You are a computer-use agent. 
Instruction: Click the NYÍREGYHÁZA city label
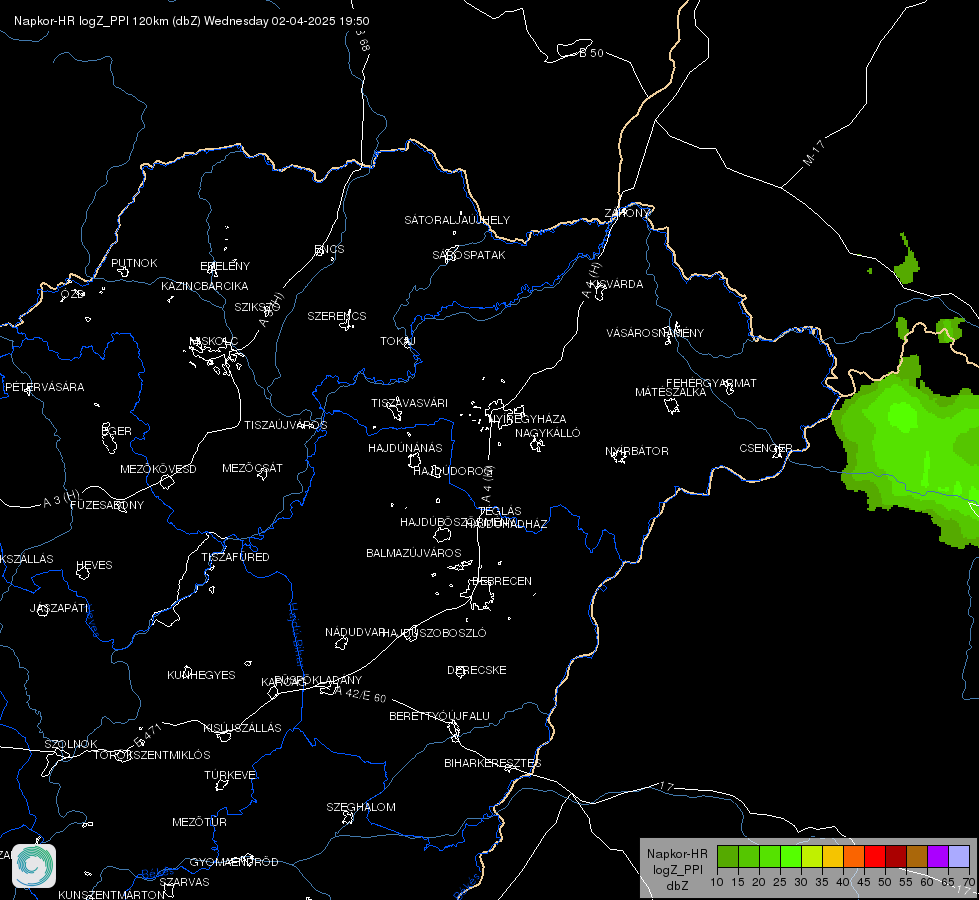point(528,418)
